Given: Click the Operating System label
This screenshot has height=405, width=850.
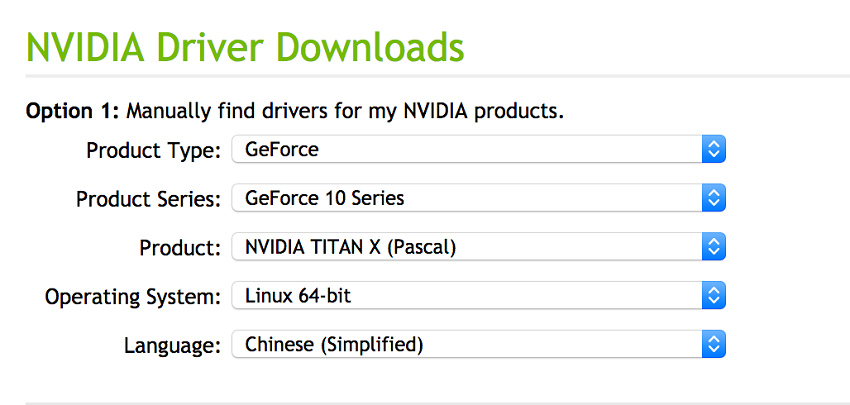Looking at the screenshot, I should 133,297.
